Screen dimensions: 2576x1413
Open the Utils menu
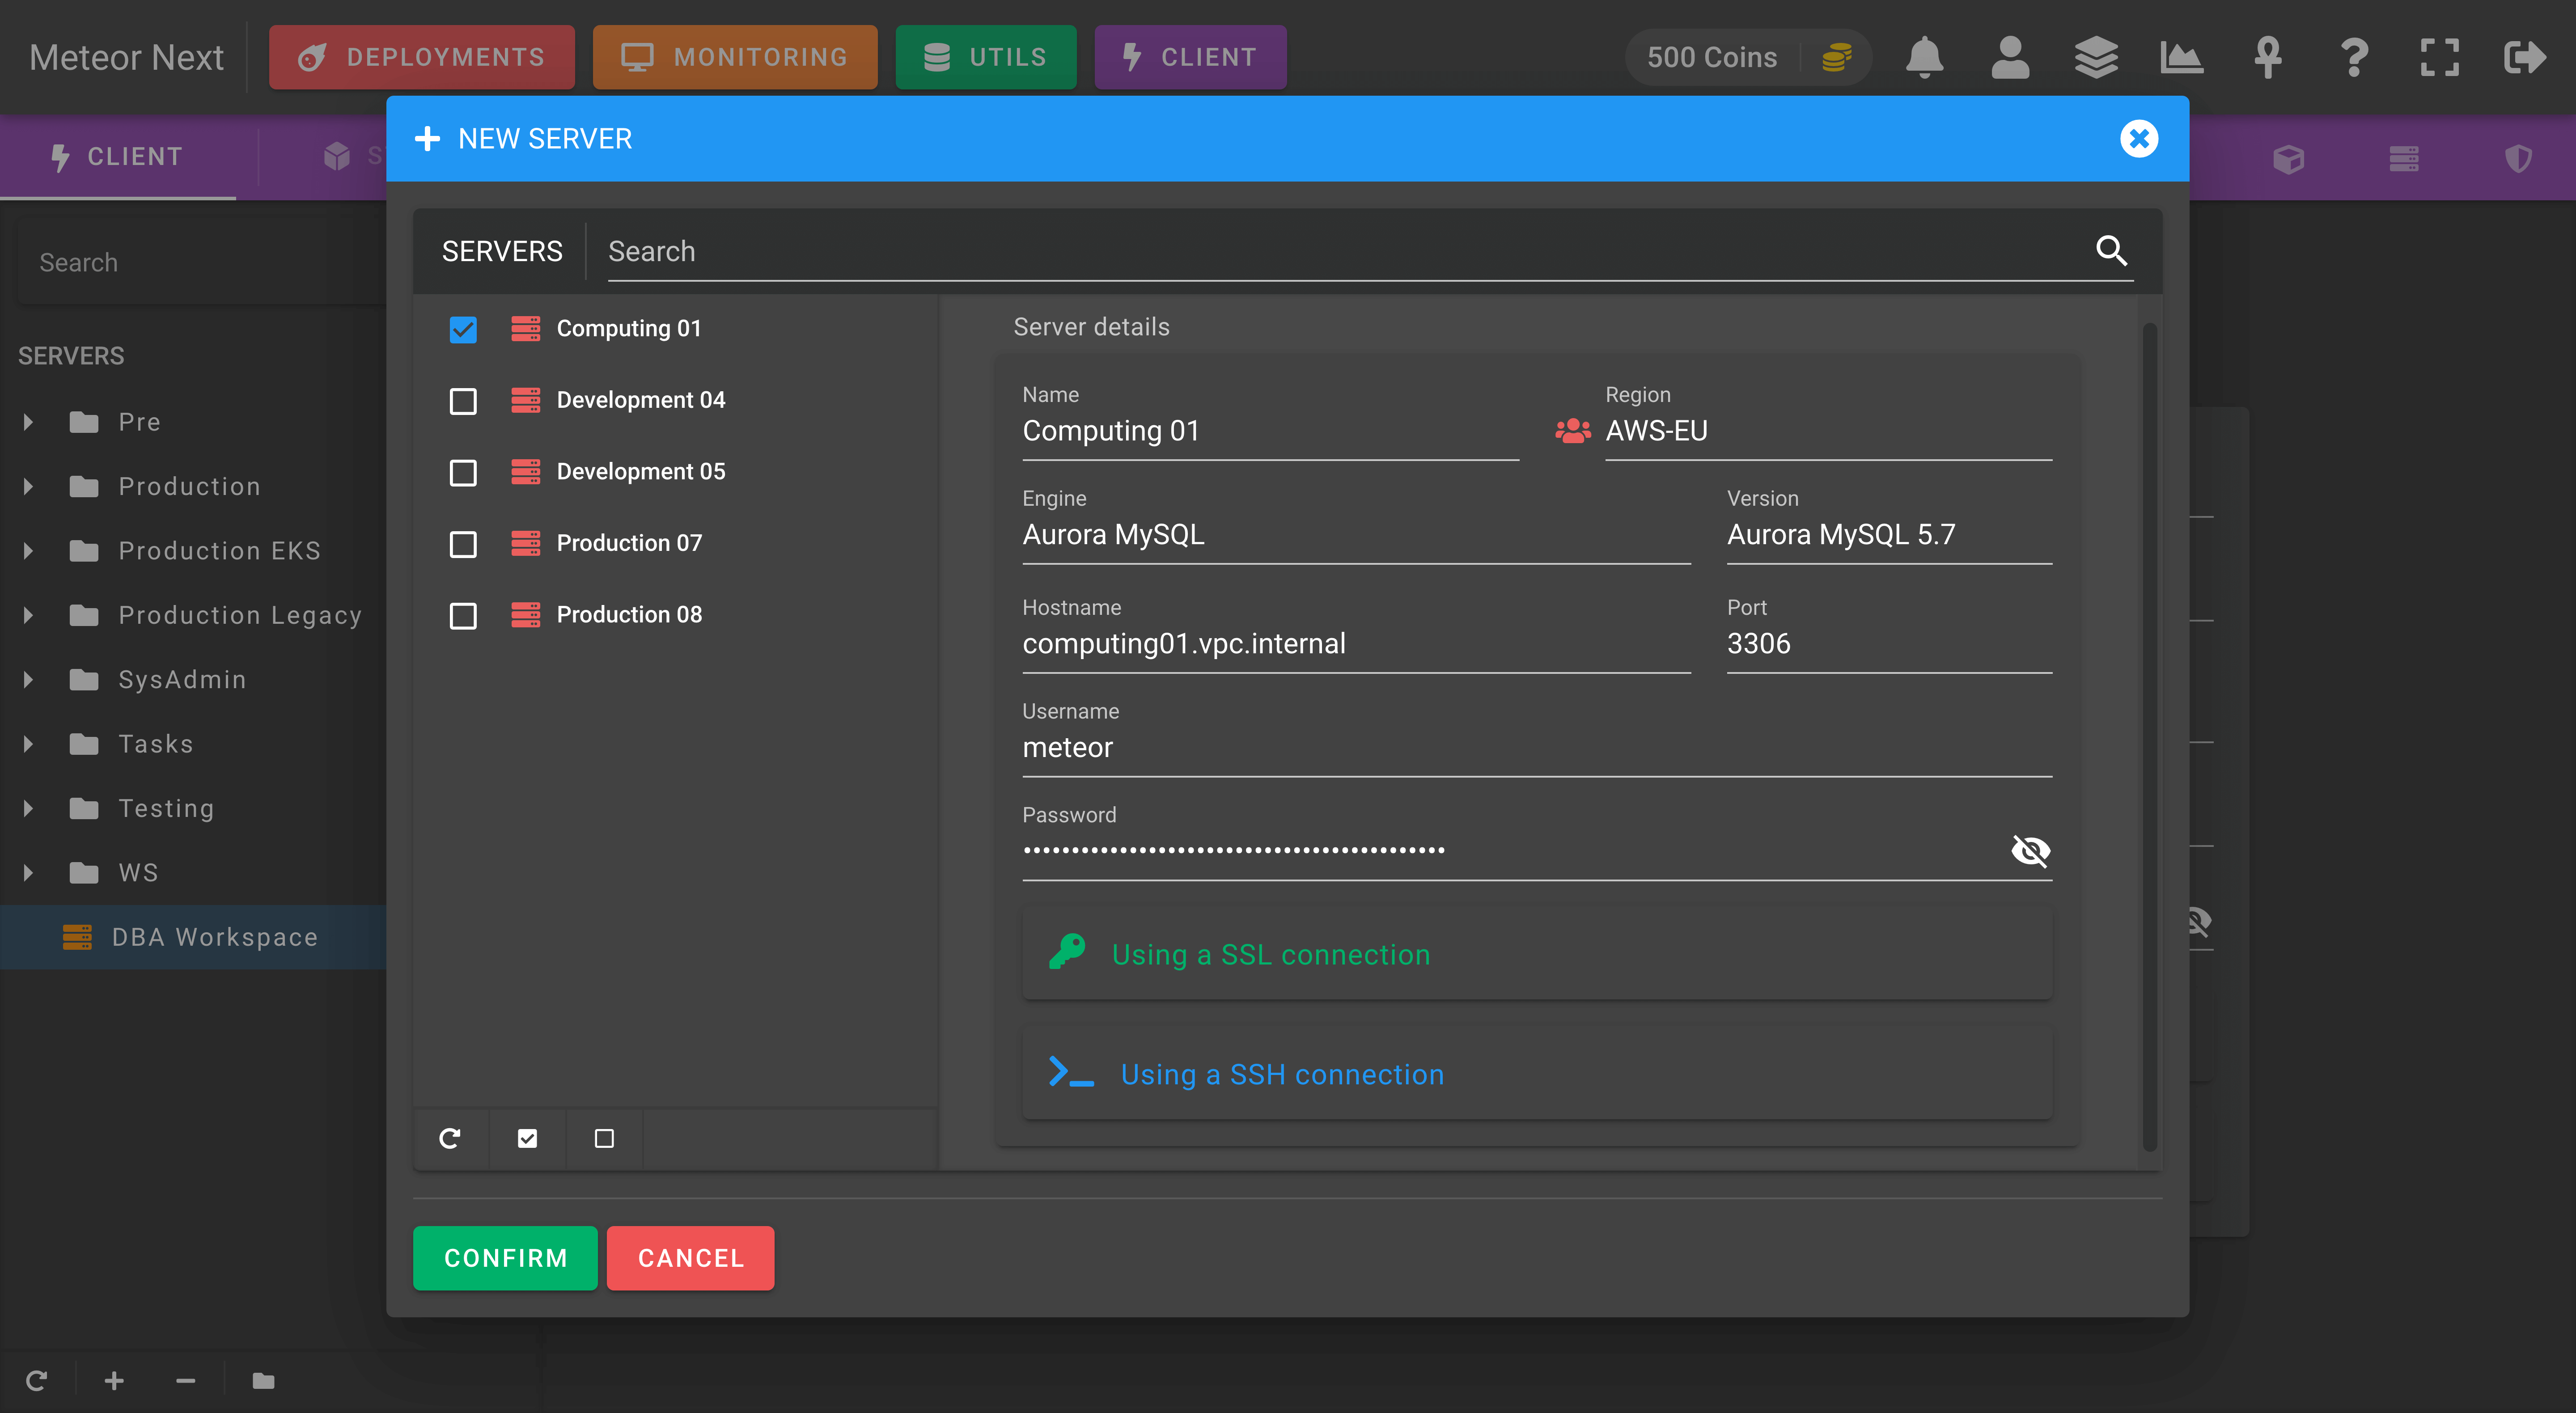tap(986, 57)
